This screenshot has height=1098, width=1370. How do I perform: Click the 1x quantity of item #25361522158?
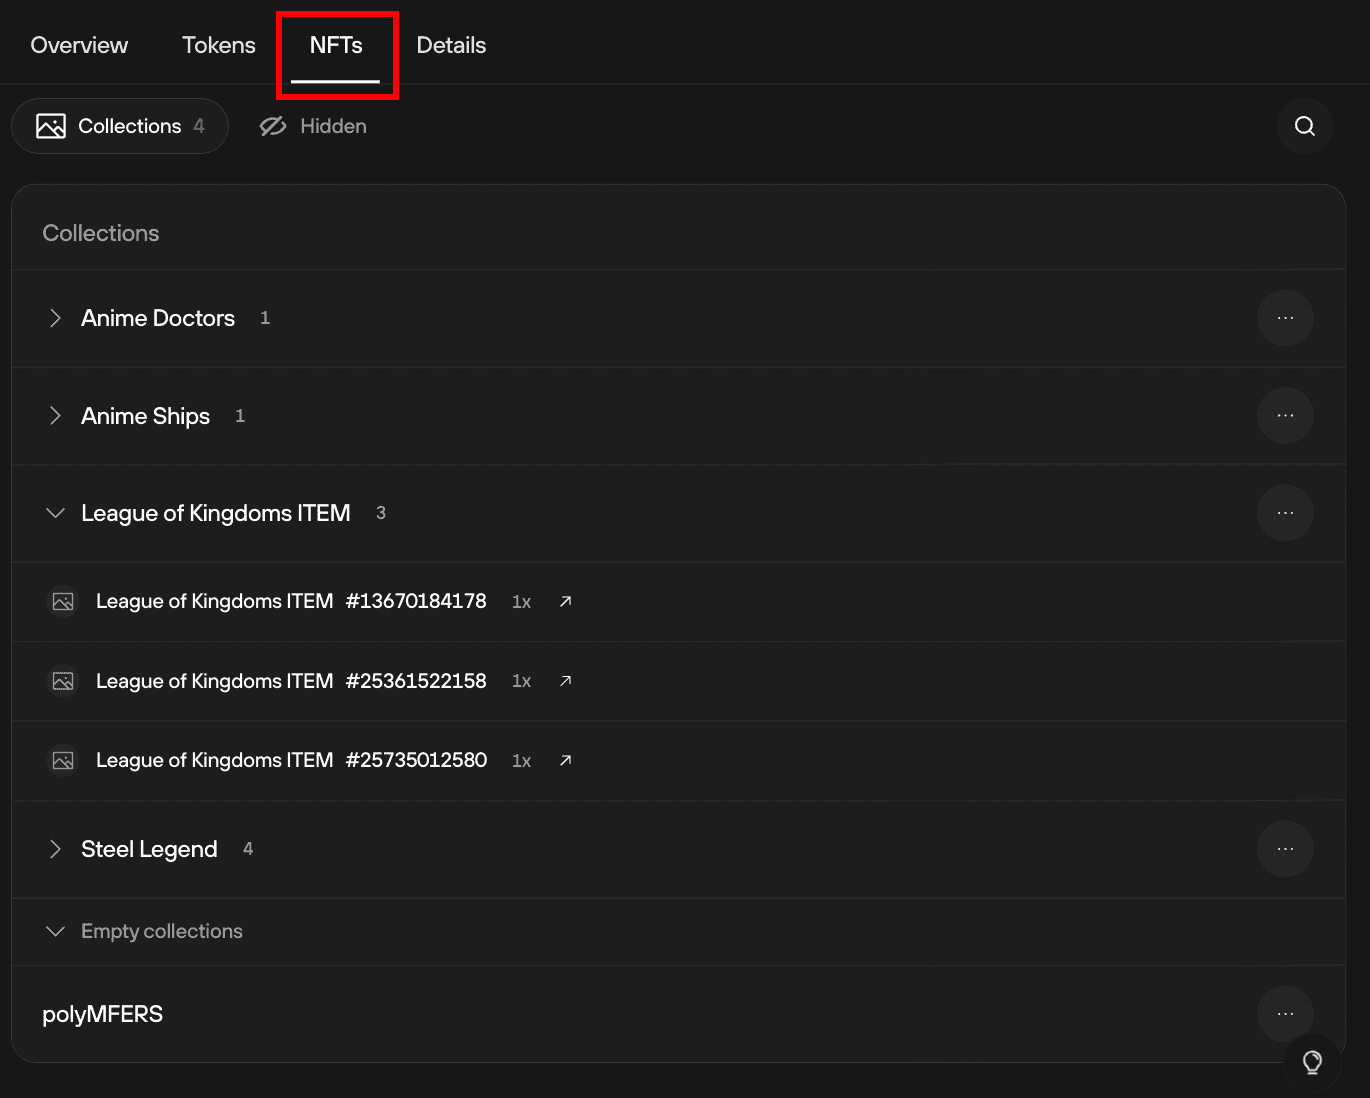(521, 681)
